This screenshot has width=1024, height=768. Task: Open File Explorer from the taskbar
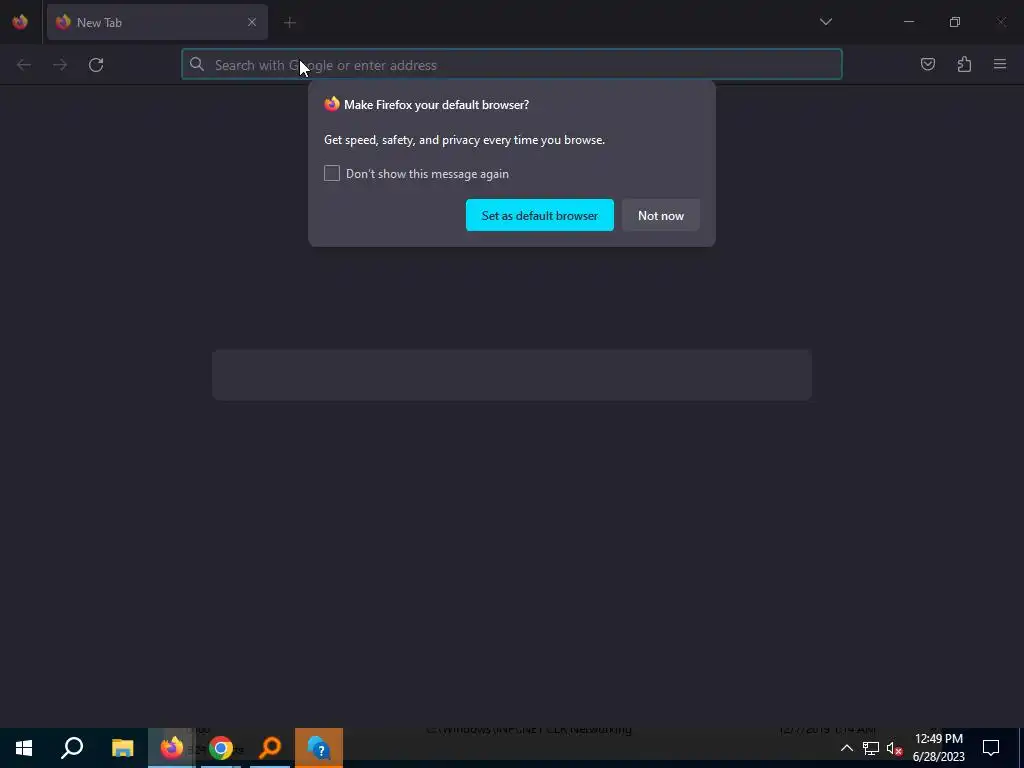pyautogui.click(x=122, y=748)
